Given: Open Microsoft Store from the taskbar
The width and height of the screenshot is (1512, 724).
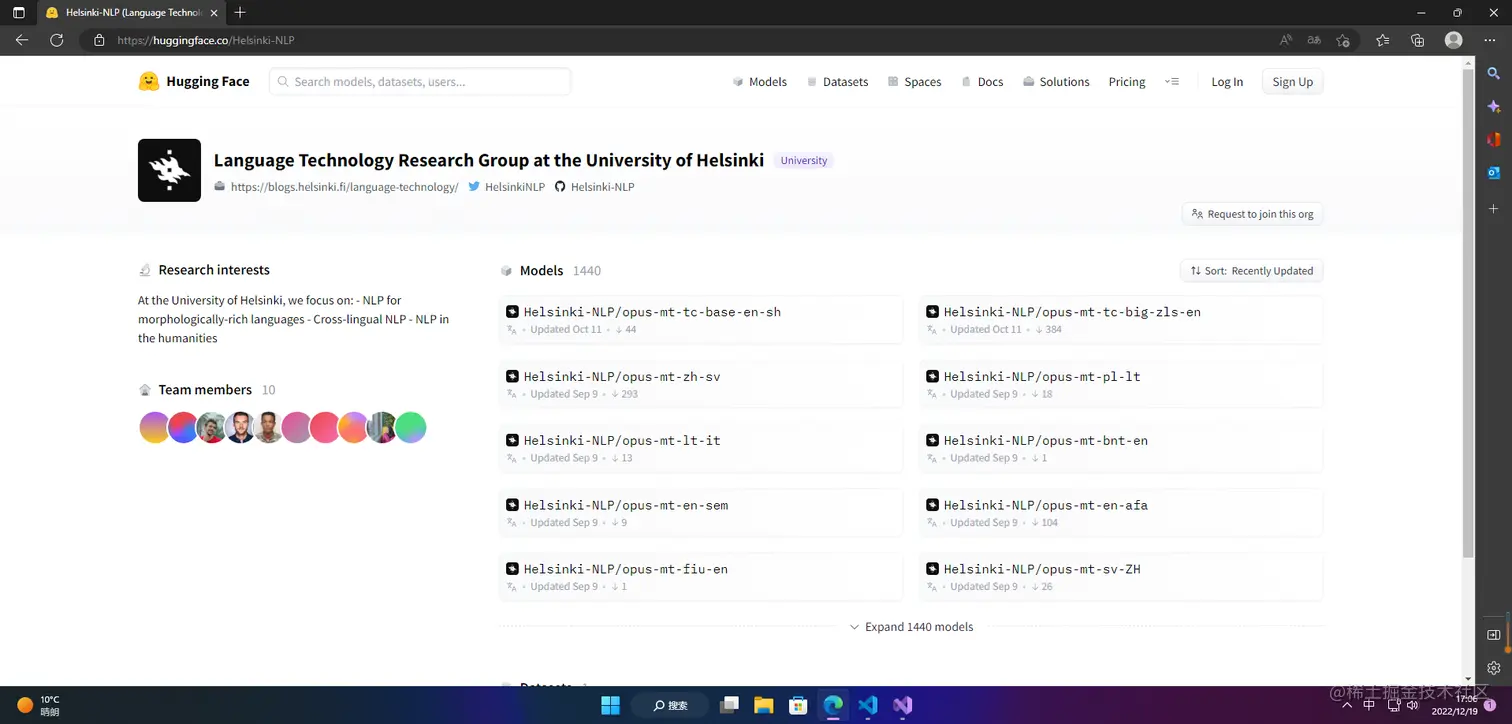Looking at the screenshot, I should click(x=798, y=705).
